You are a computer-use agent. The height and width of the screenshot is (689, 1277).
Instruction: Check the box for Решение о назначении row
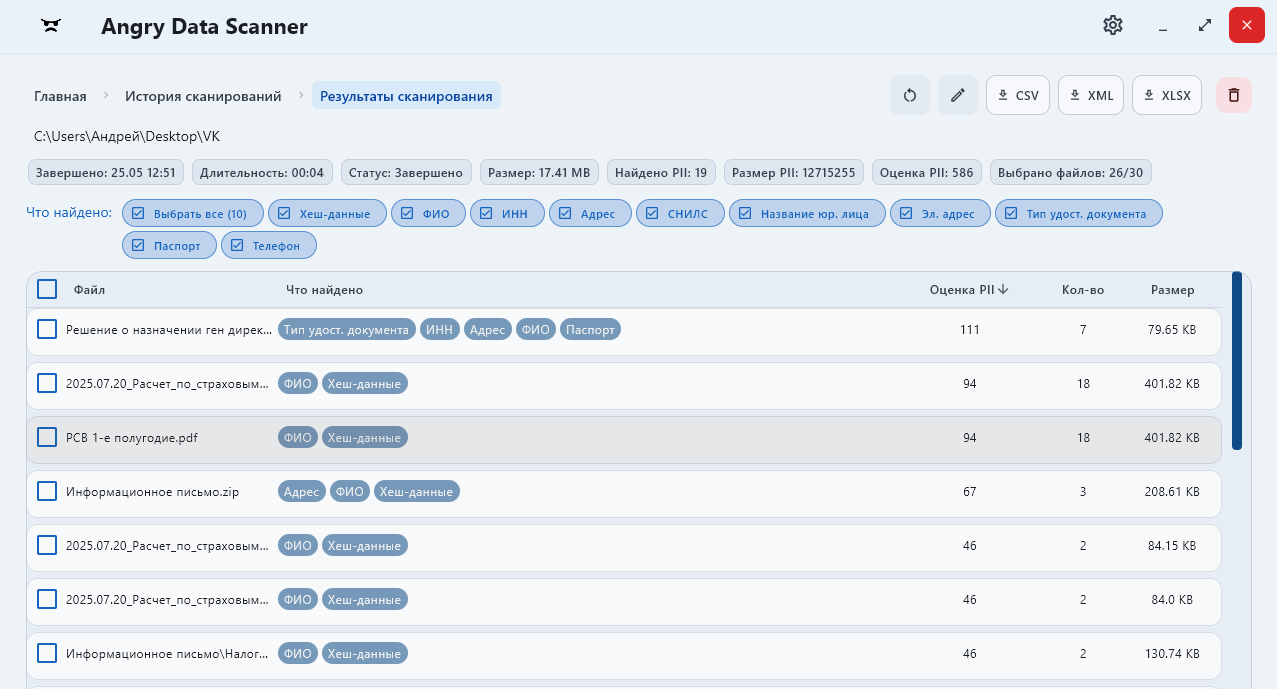coord(47,329)
